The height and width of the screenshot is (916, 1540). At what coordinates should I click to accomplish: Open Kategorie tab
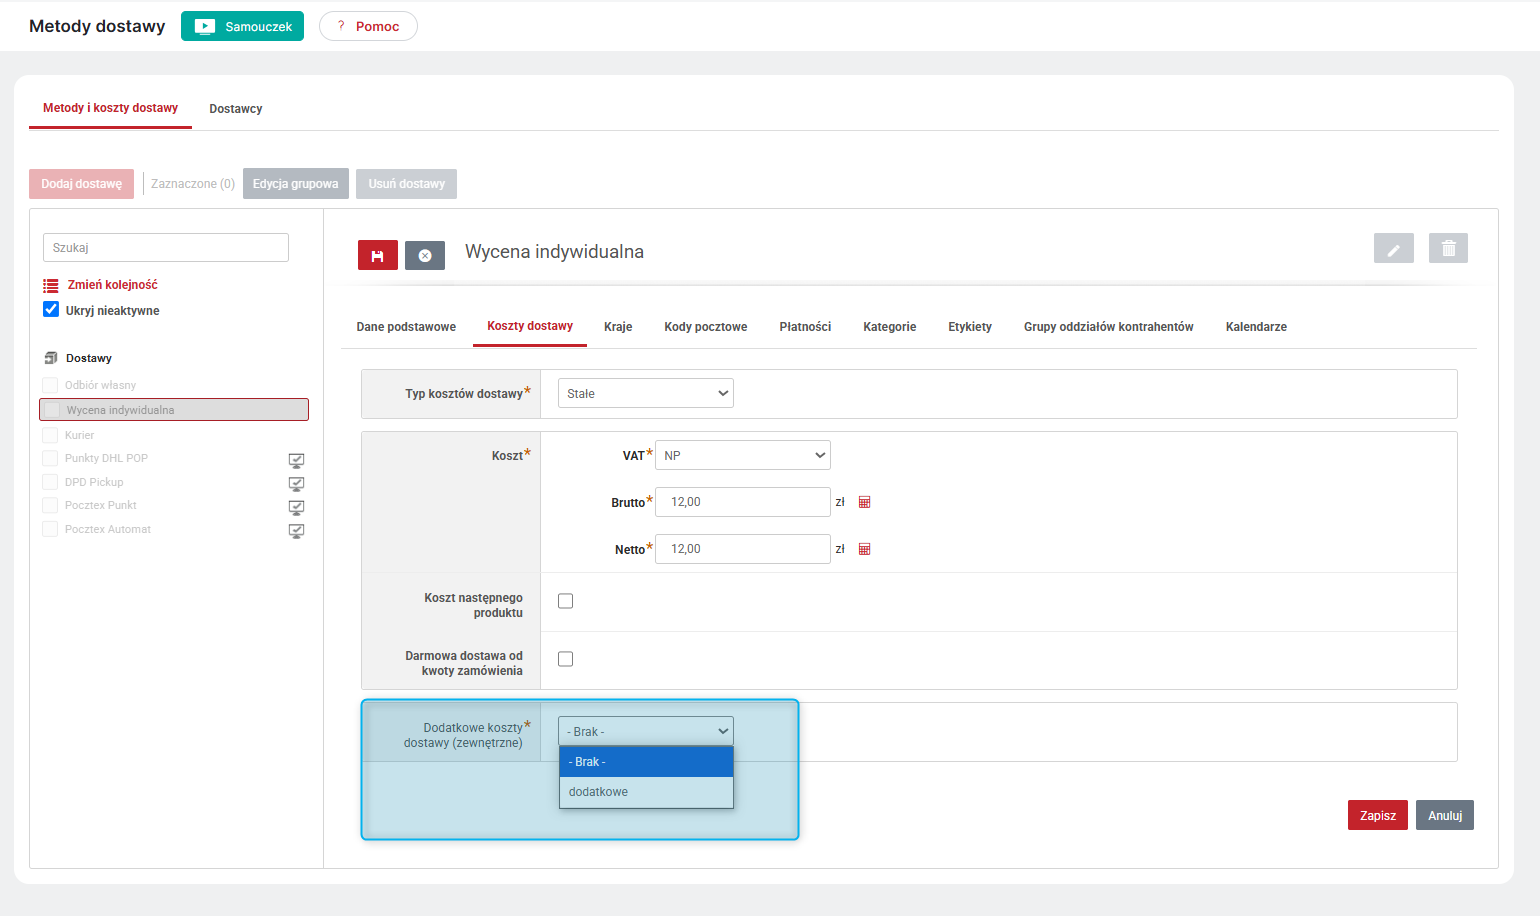coord(890,327)
